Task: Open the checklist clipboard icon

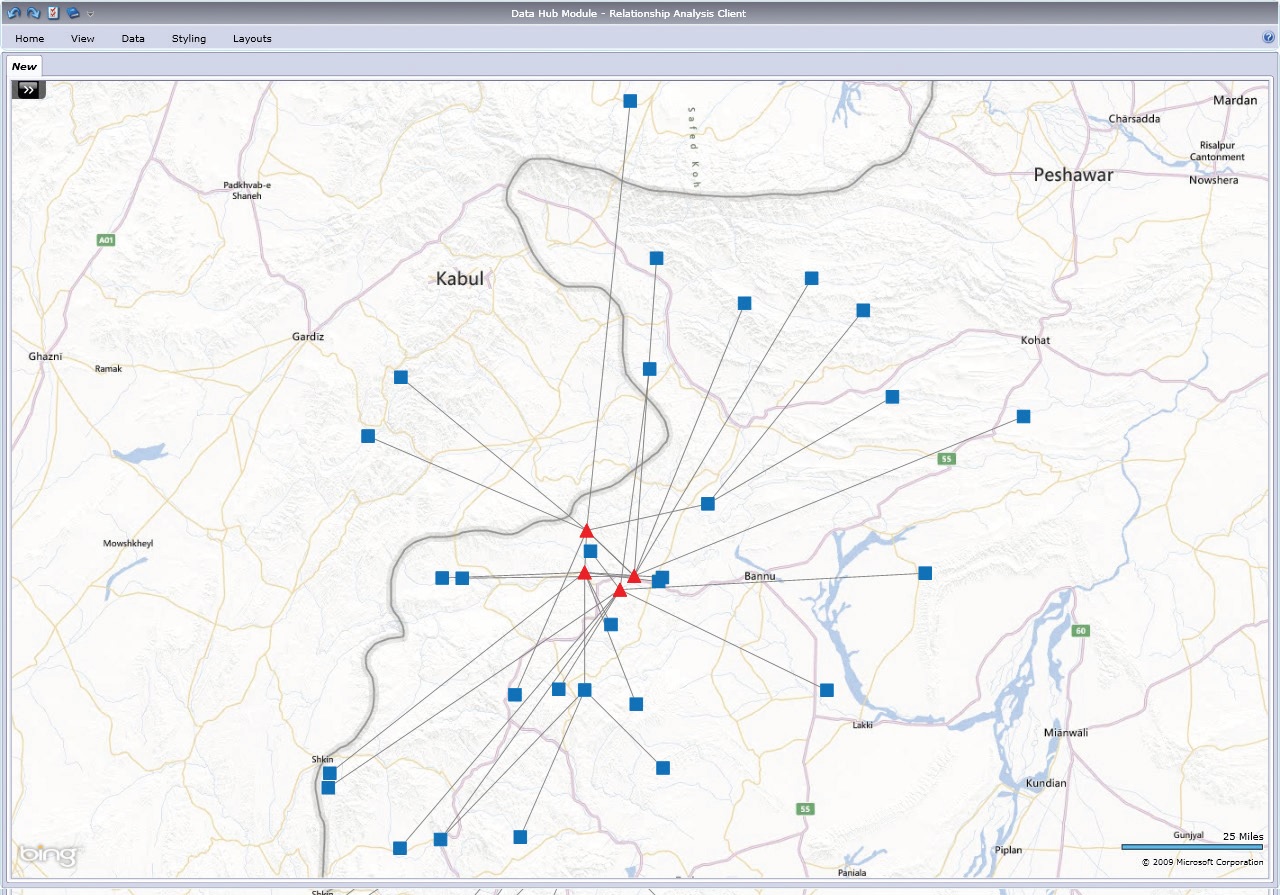Action: pyautogui.click(x=53, y=13)
